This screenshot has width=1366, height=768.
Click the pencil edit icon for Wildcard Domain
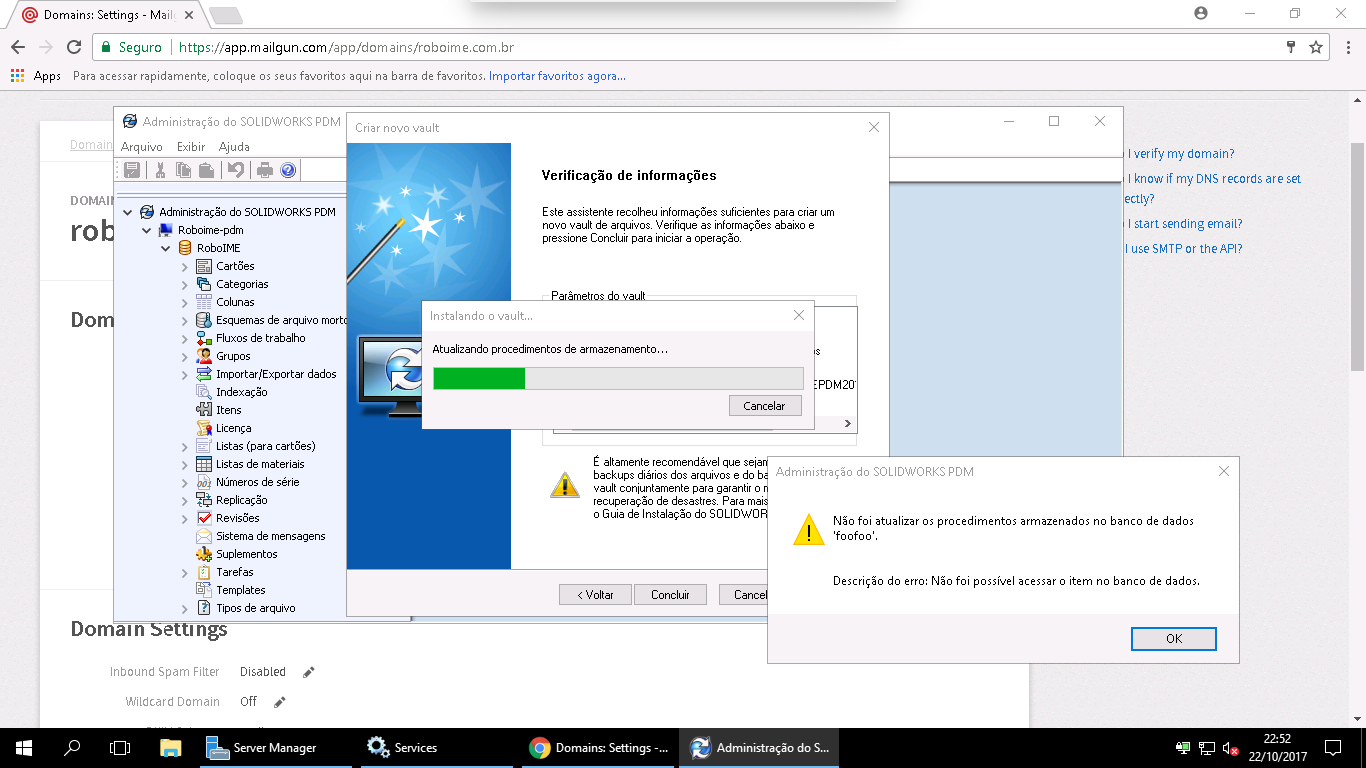[280, 702]
